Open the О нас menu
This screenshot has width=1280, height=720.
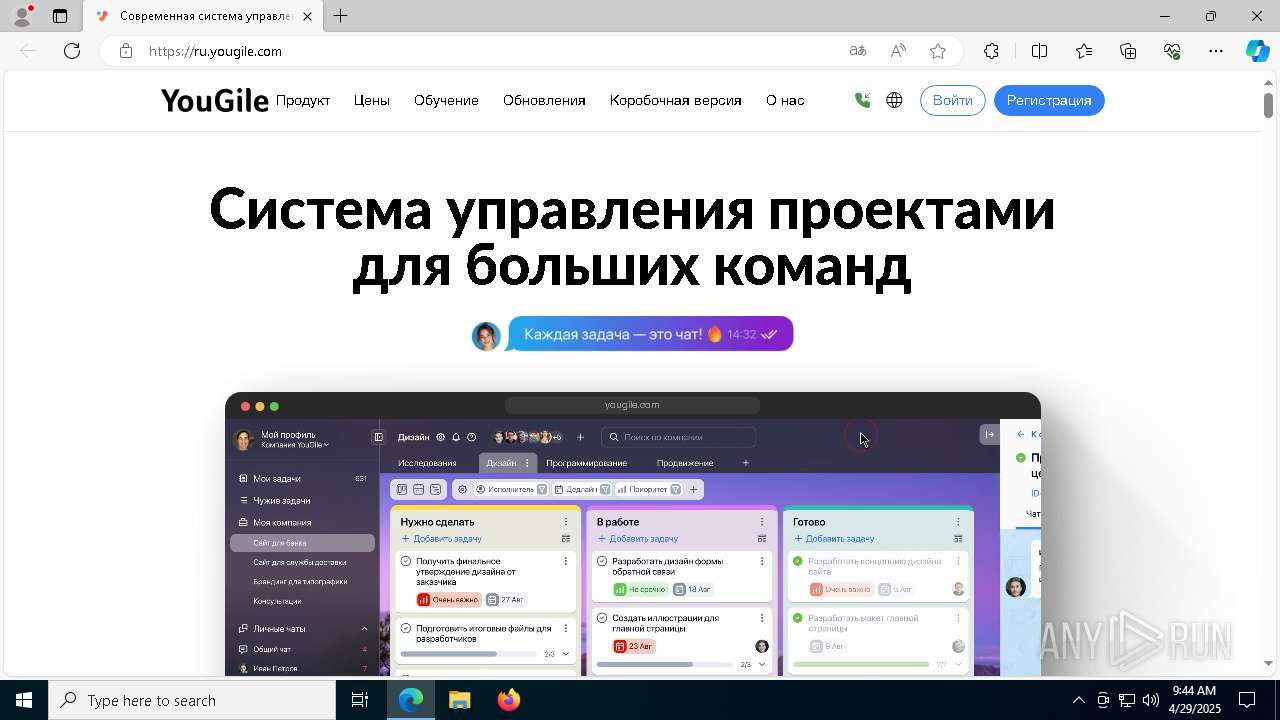(785, 100)
